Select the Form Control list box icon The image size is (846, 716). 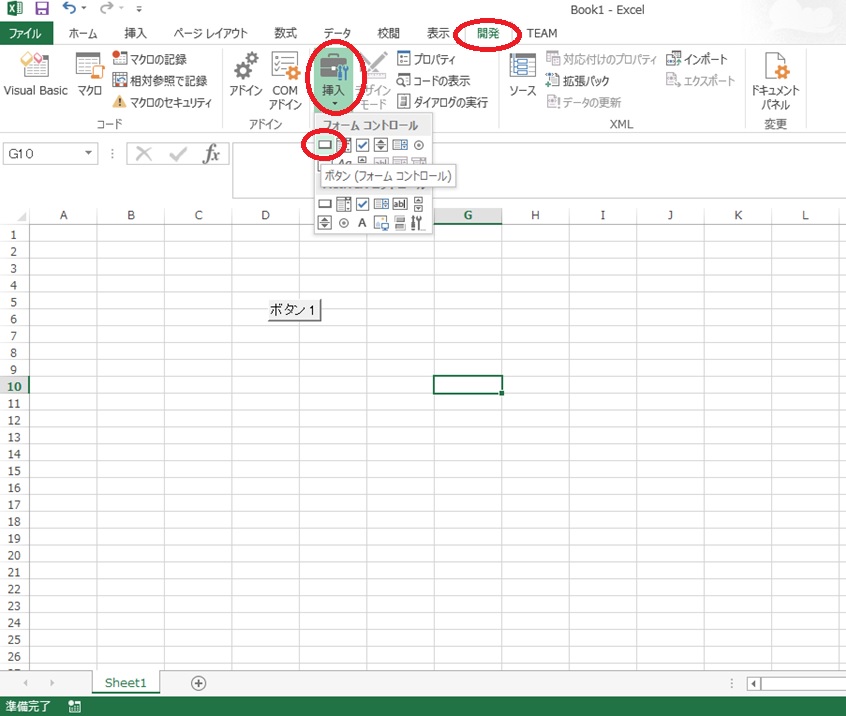coord(400,145)
